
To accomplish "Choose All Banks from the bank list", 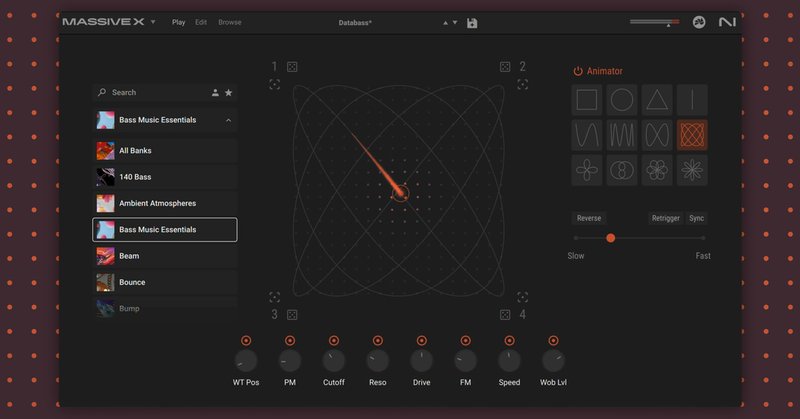I will (165, 151).
